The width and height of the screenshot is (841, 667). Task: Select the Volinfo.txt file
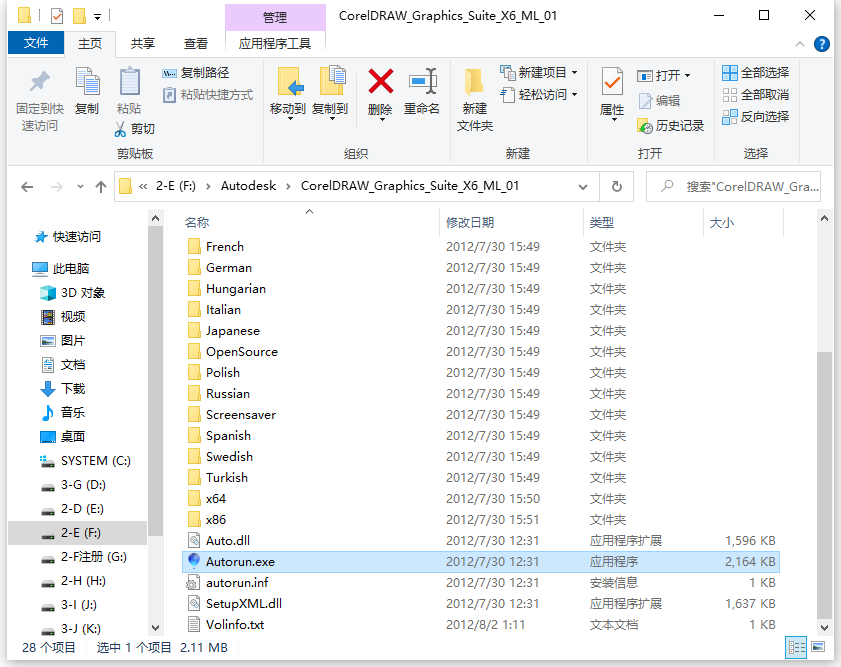(481, 625)
